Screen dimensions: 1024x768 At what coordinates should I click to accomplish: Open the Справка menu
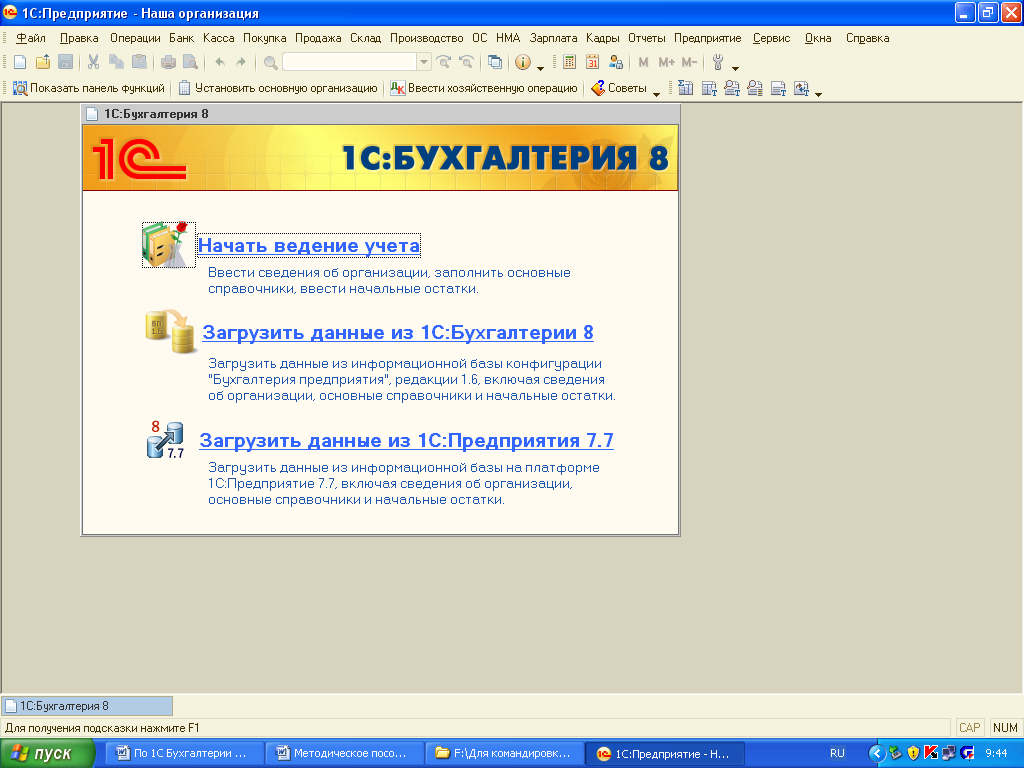[867, 38]
